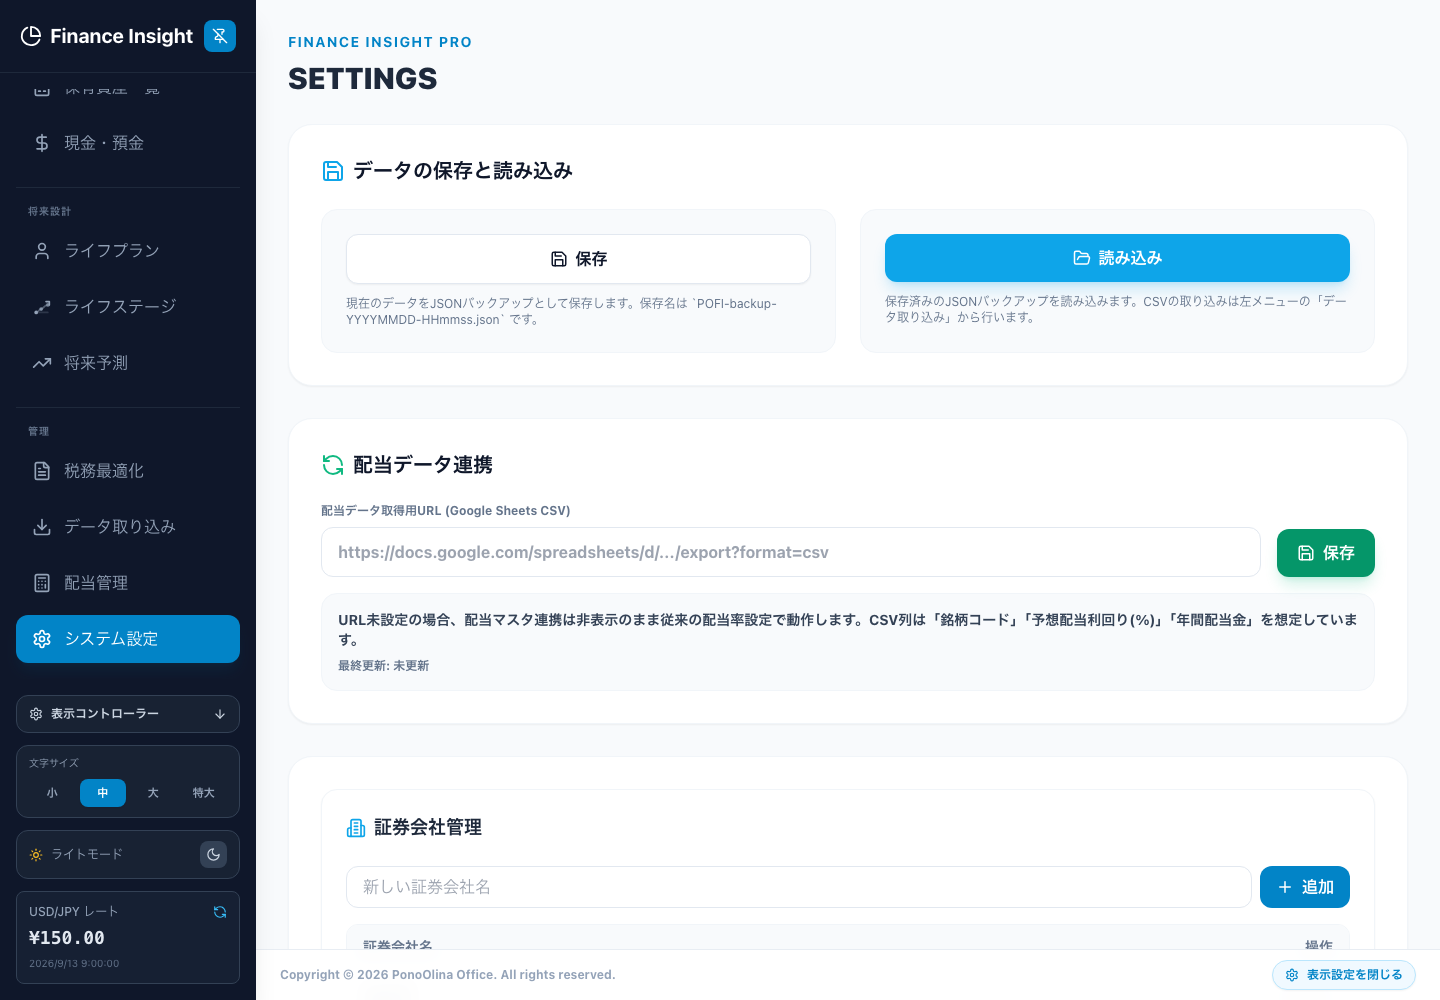Click the sun icon beside ライトモード
The image size is (1440, 1000).
(x=36, y=855)
